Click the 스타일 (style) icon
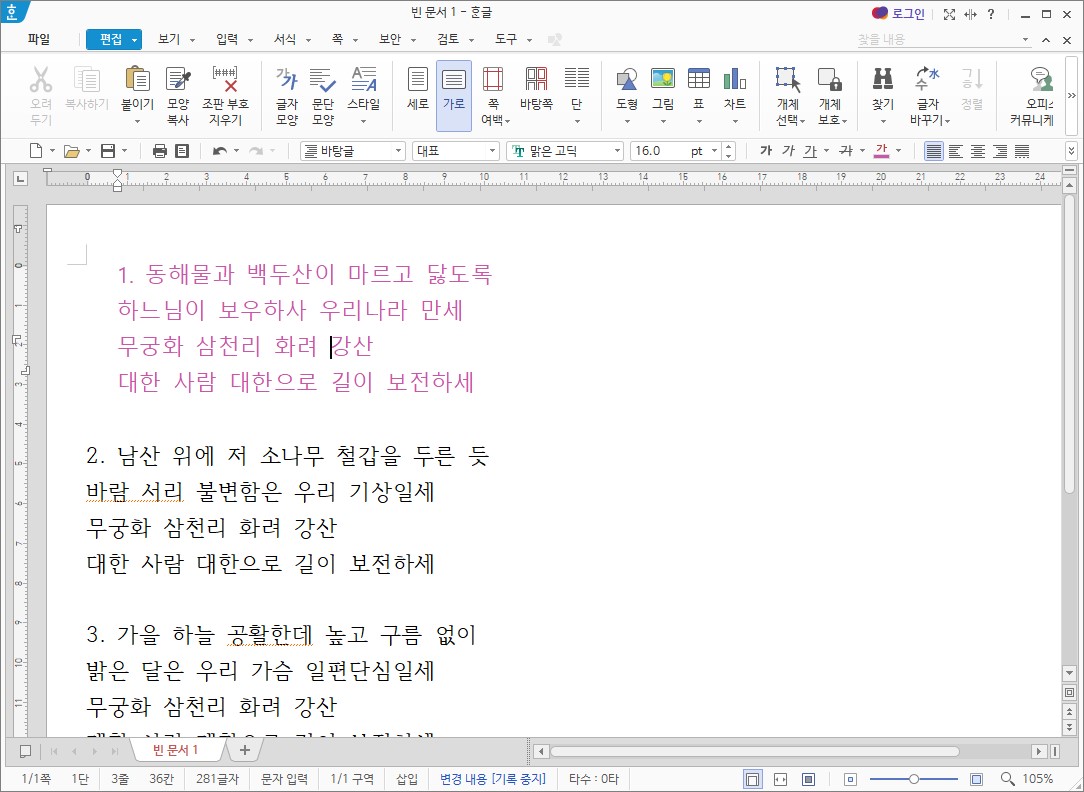1084x792 pixels. coord(364,80)
